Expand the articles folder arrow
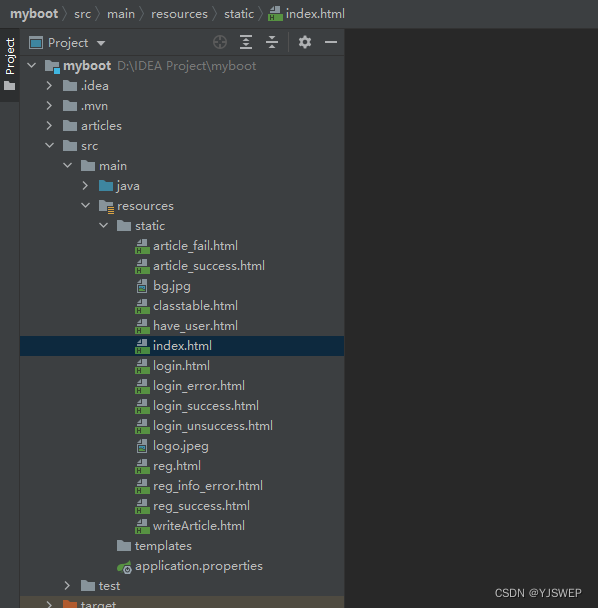This screenshot has width=598, height=608. tap(49, 126)
